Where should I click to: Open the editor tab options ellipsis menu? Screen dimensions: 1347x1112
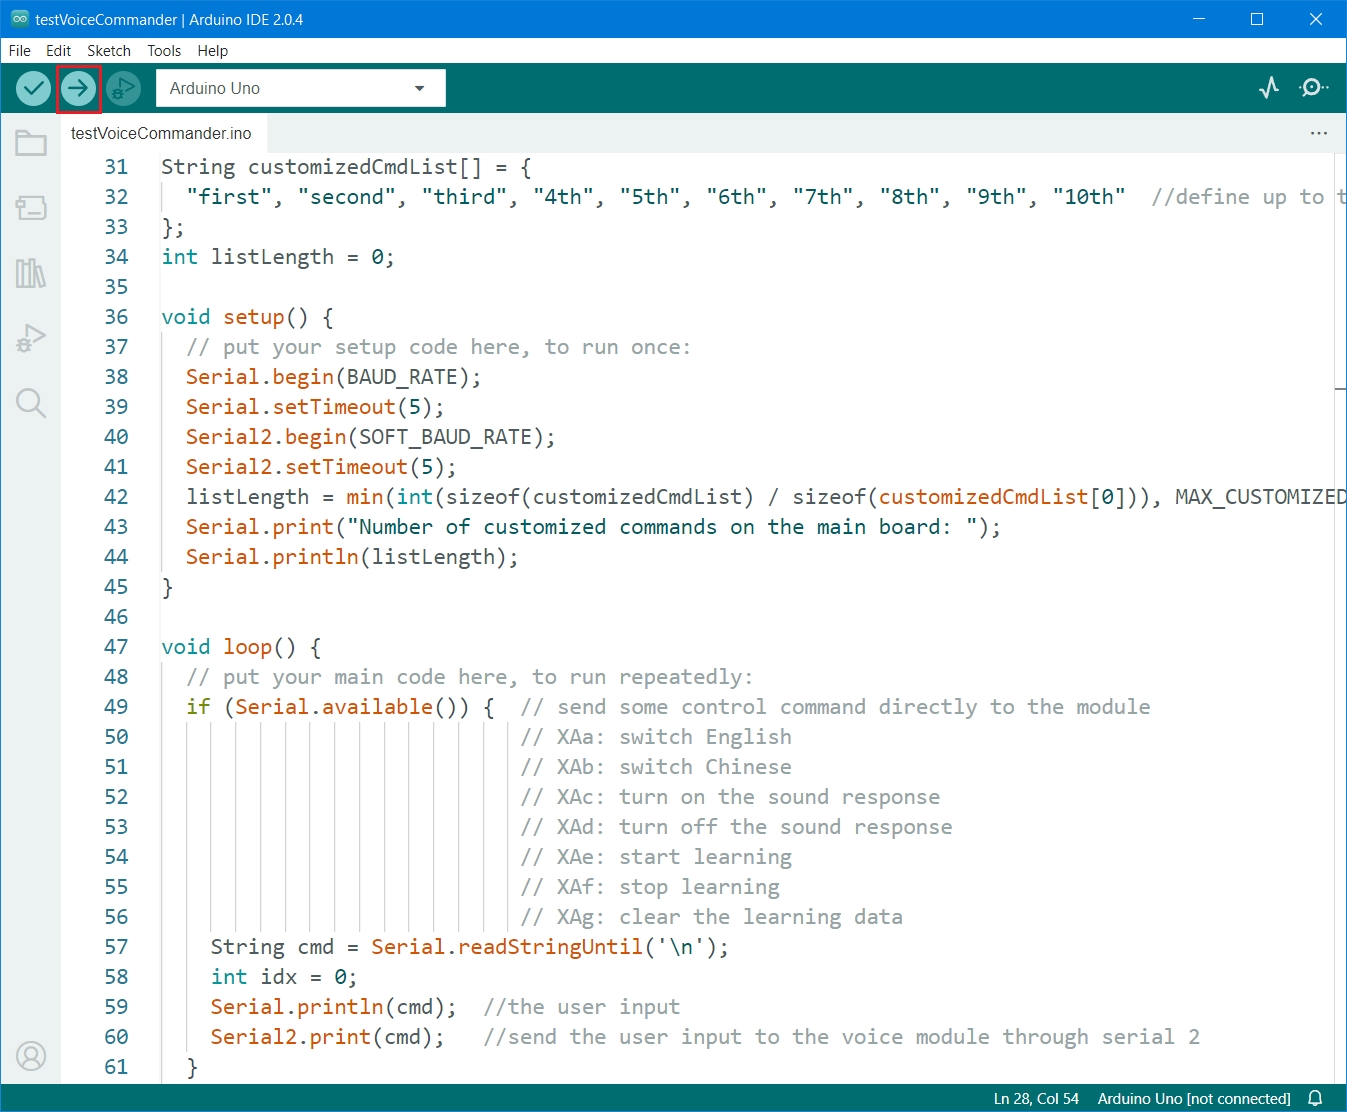(x=1319, y=133)
